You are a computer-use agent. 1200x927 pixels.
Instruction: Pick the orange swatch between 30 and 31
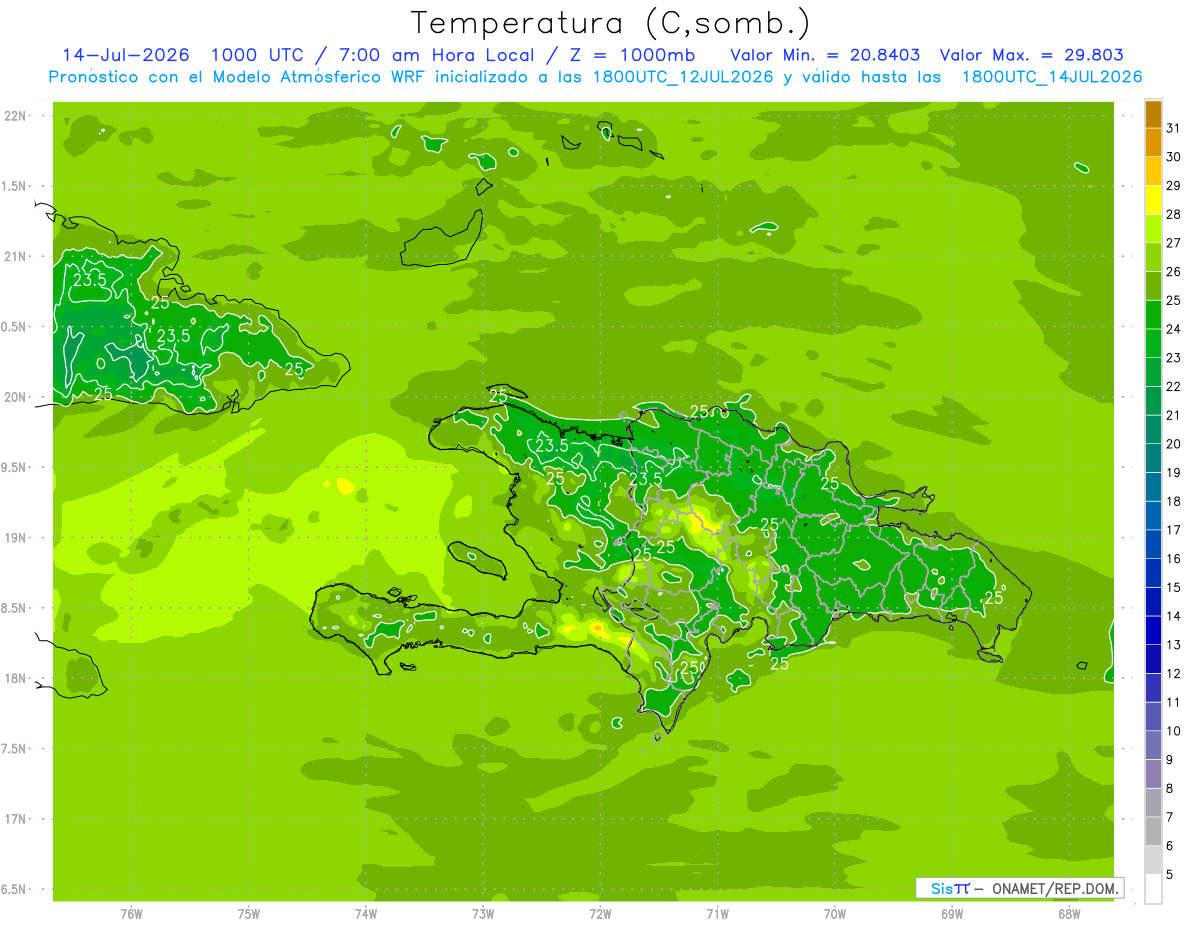click(1153, 143)
